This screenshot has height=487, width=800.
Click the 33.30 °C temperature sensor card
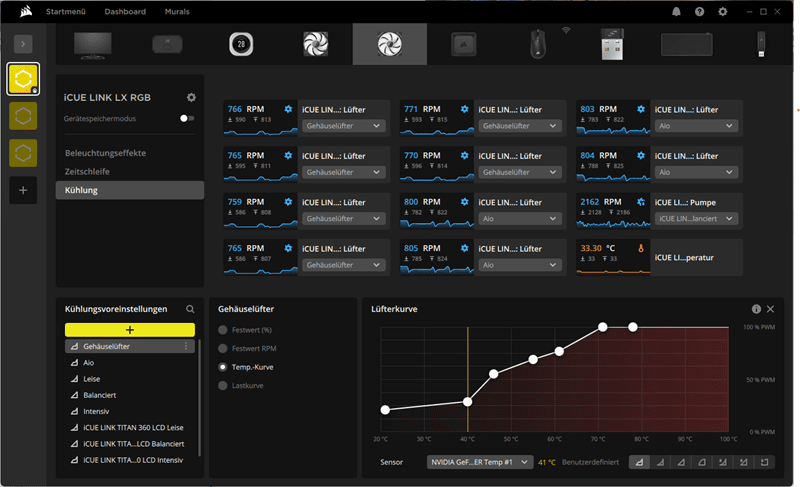point(659,258)
